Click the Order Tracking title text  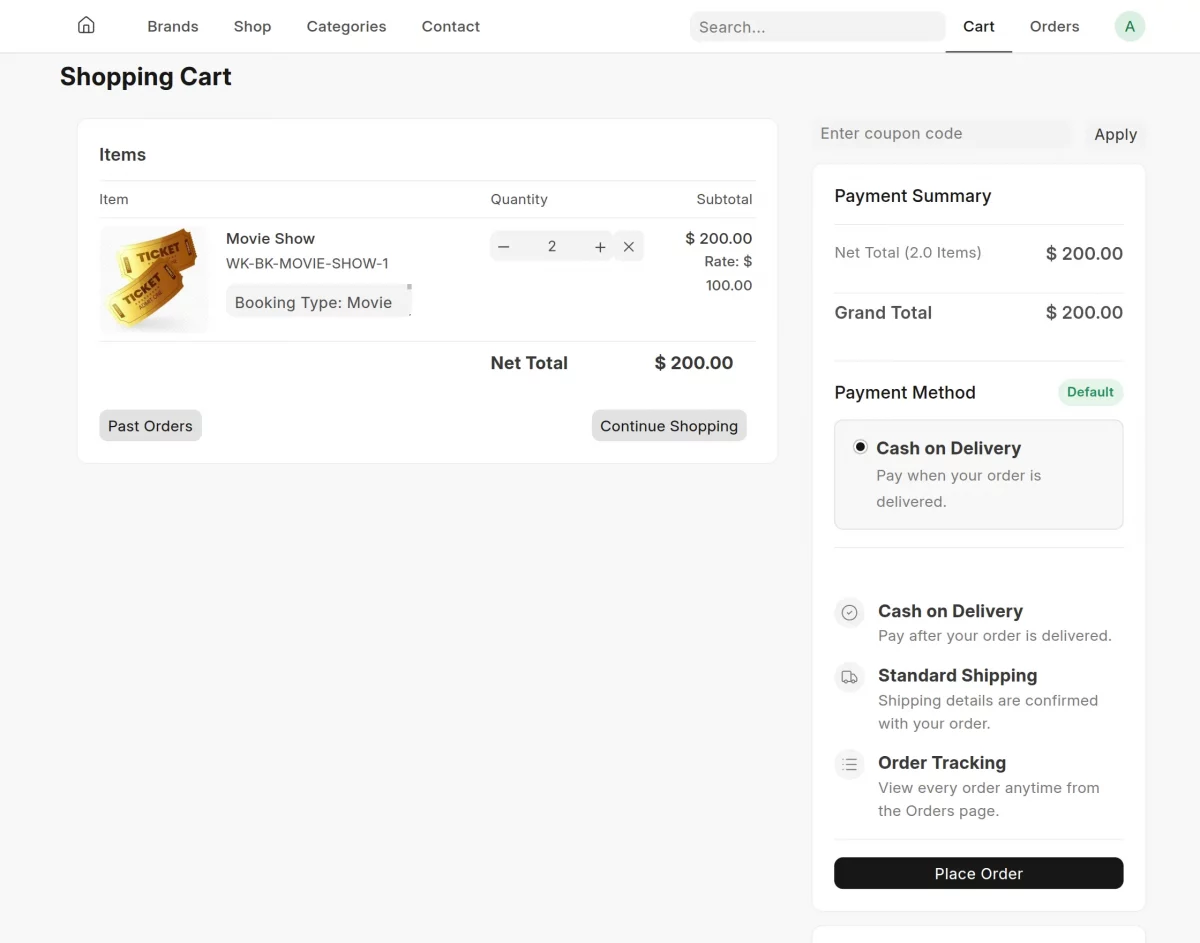(x=942, y=762)
